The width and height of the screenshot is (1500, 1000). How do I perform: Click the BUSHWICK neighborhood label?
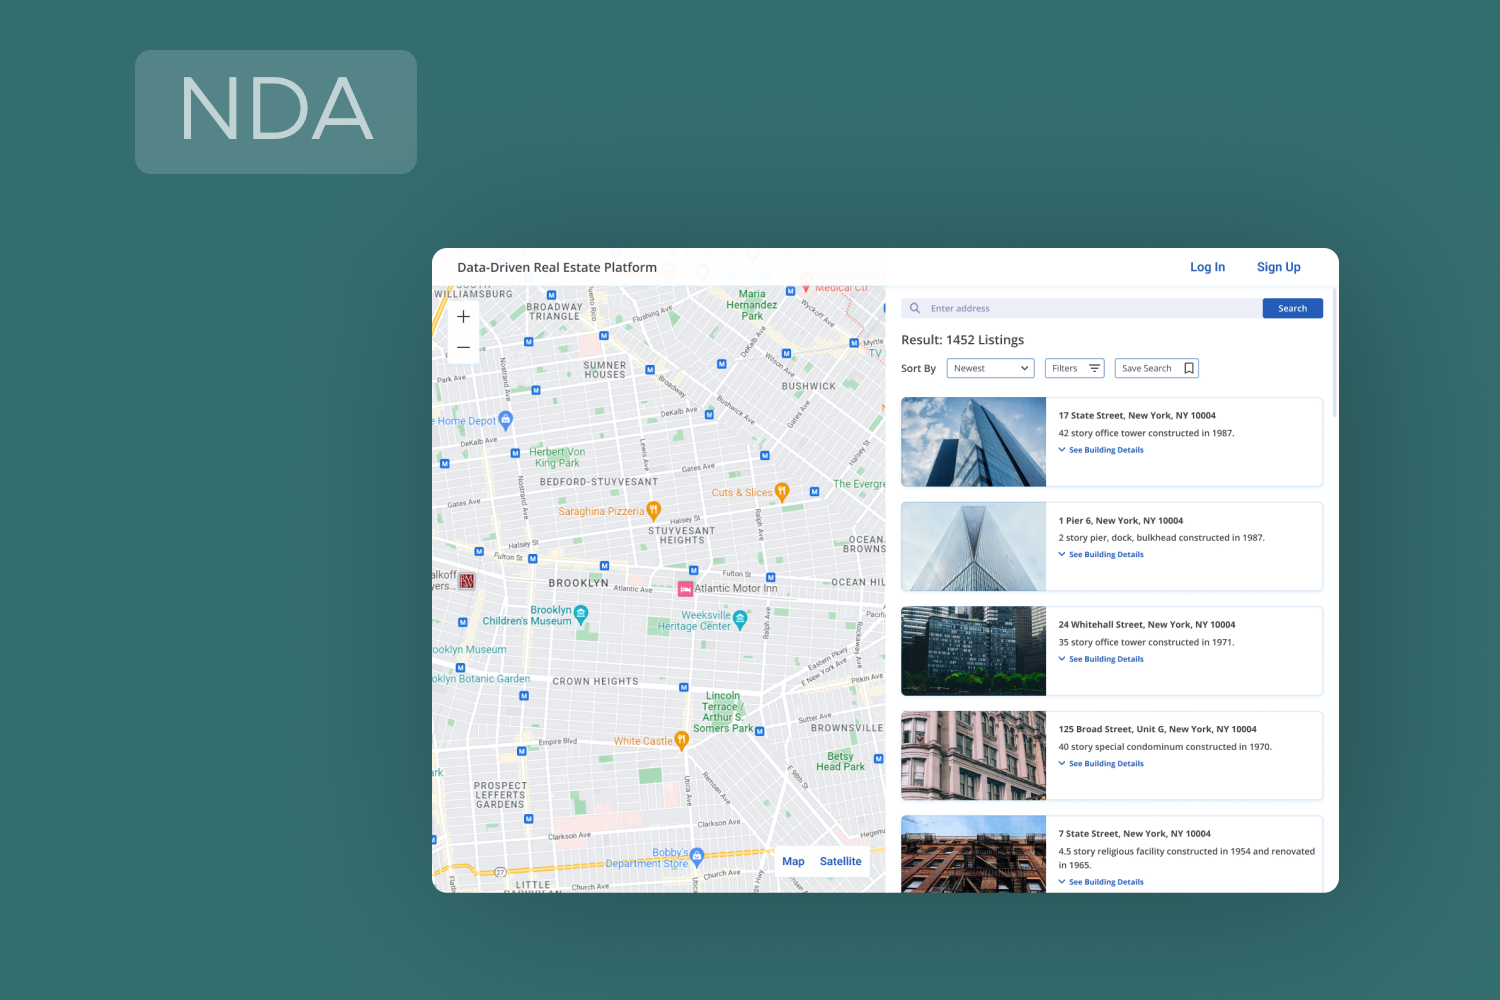[809, 386]
